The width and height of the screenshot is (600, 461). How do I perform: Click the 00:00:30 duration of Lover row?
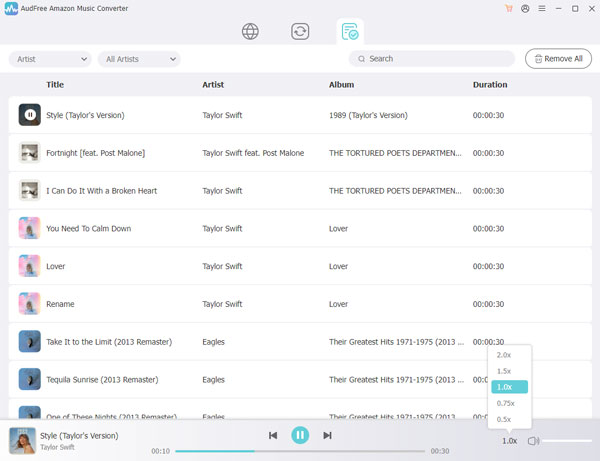tap(488, 266)
